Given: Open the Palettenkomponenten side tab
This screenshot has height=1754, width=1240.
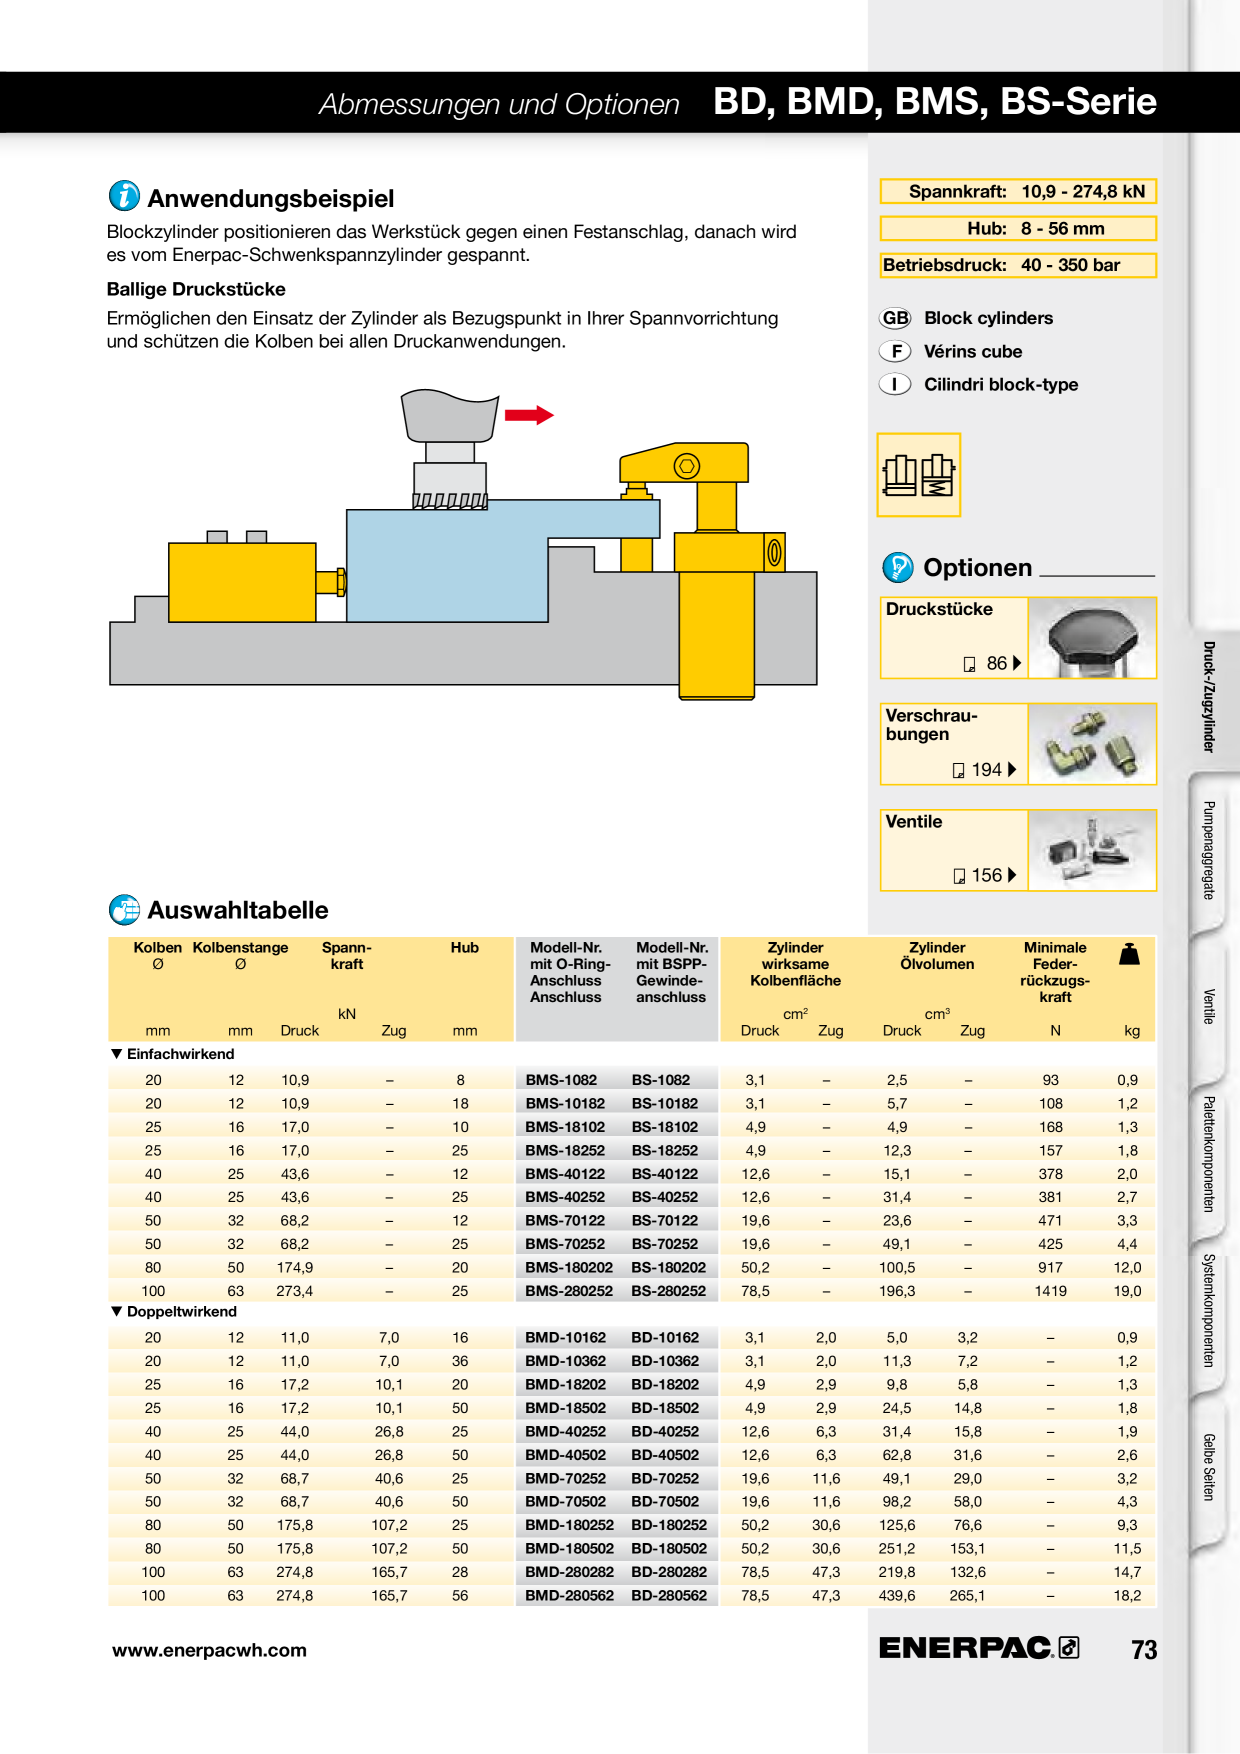Looking at the screenshot, I should 1209,1155.
